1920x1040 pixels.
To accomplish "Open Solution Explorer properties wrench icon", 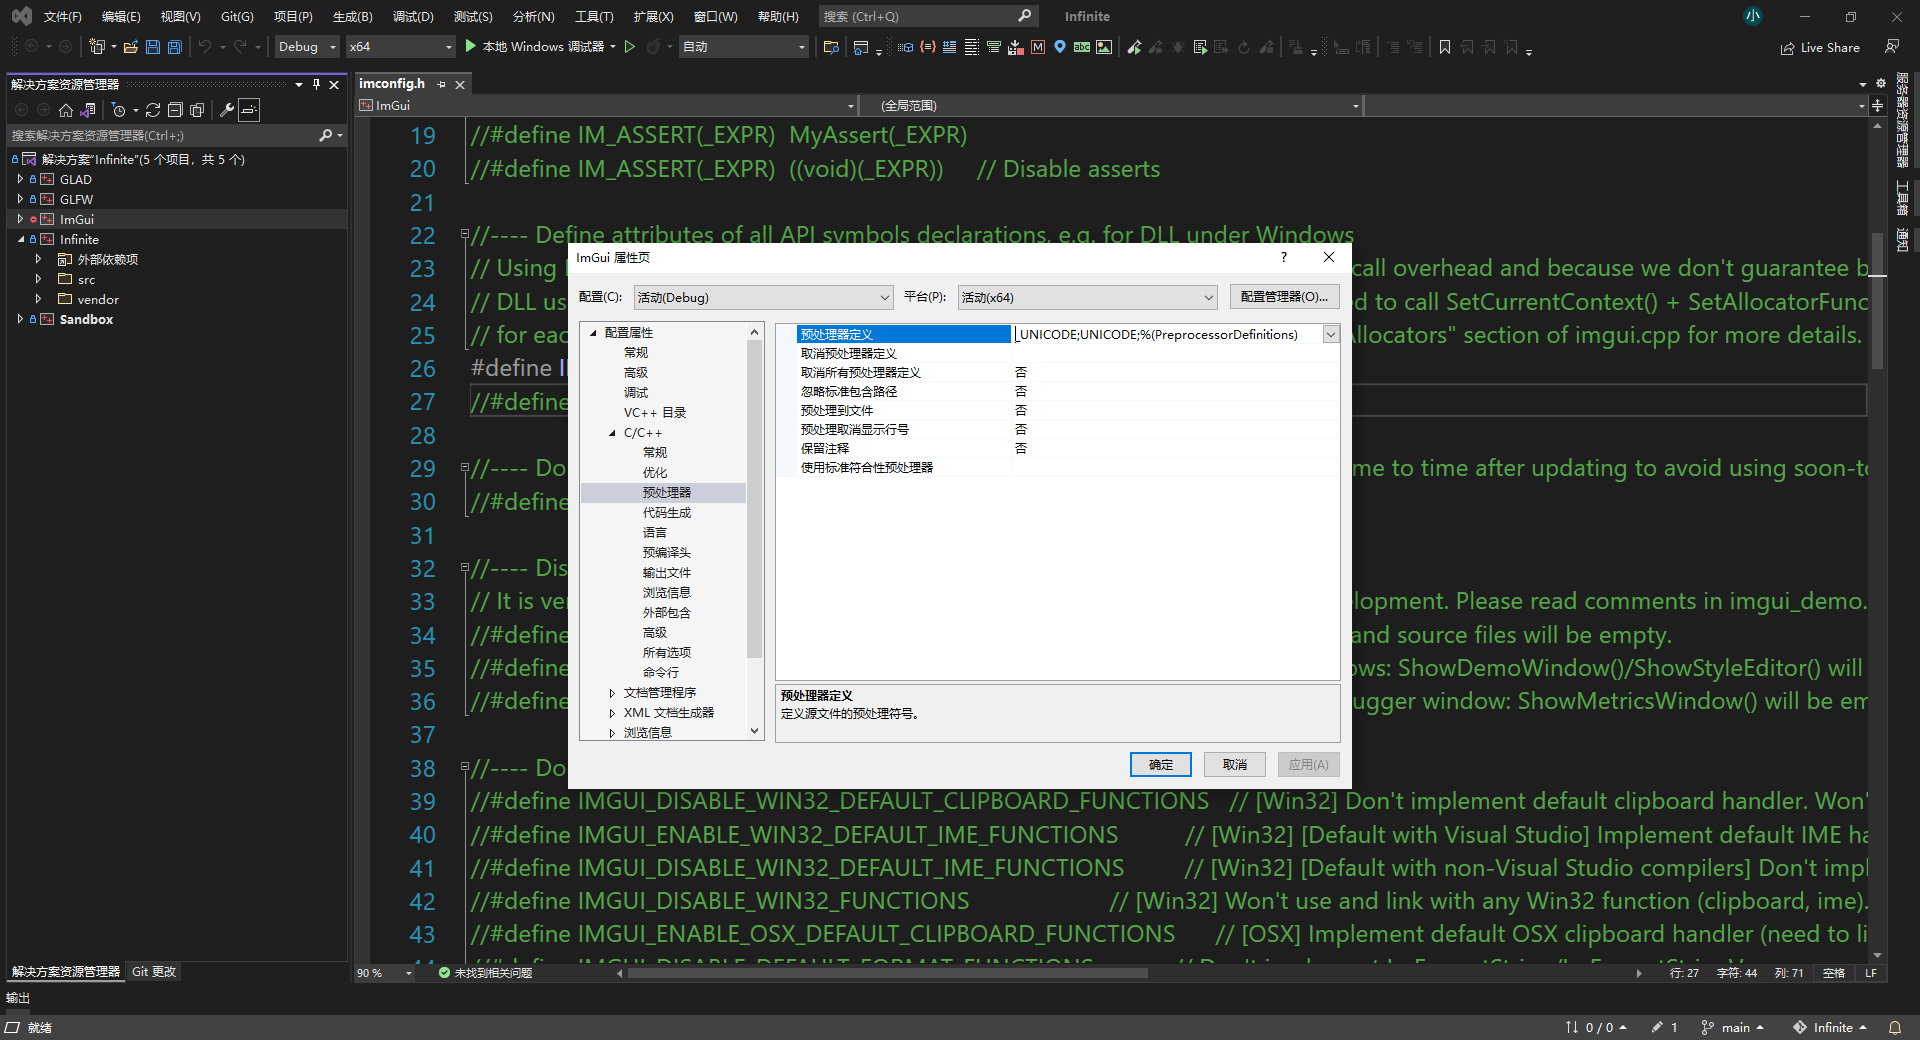I will 227,110.
